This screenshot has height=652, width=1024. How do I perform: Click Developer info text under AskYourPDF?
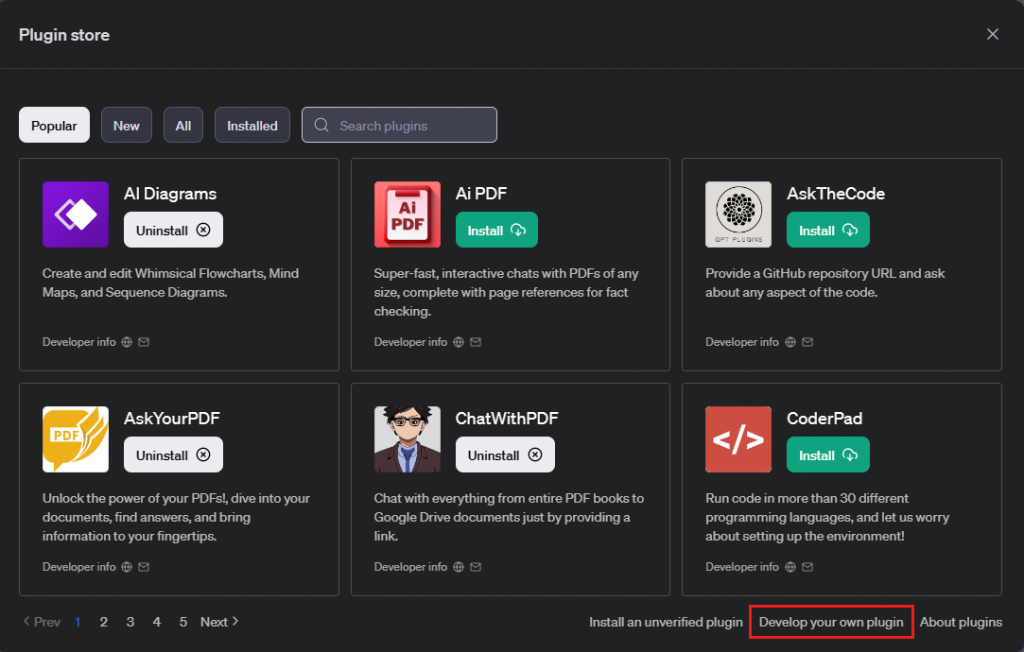pos(79,566)
